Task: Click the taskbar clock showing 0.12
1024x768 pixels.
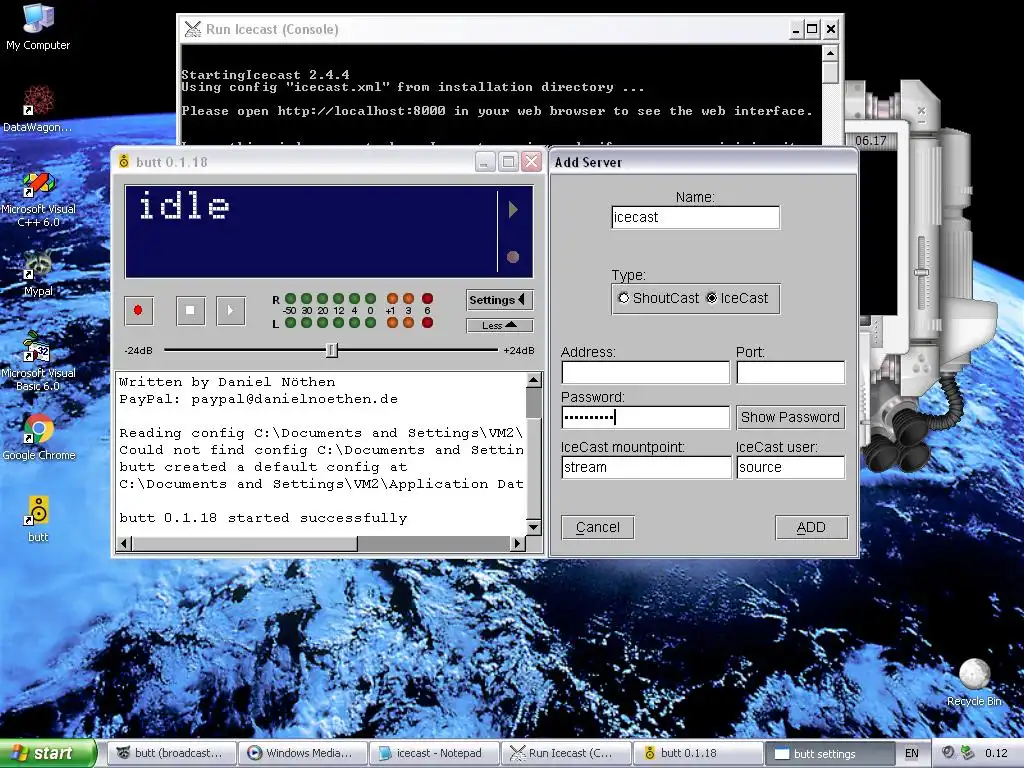Action: (996, 753)
